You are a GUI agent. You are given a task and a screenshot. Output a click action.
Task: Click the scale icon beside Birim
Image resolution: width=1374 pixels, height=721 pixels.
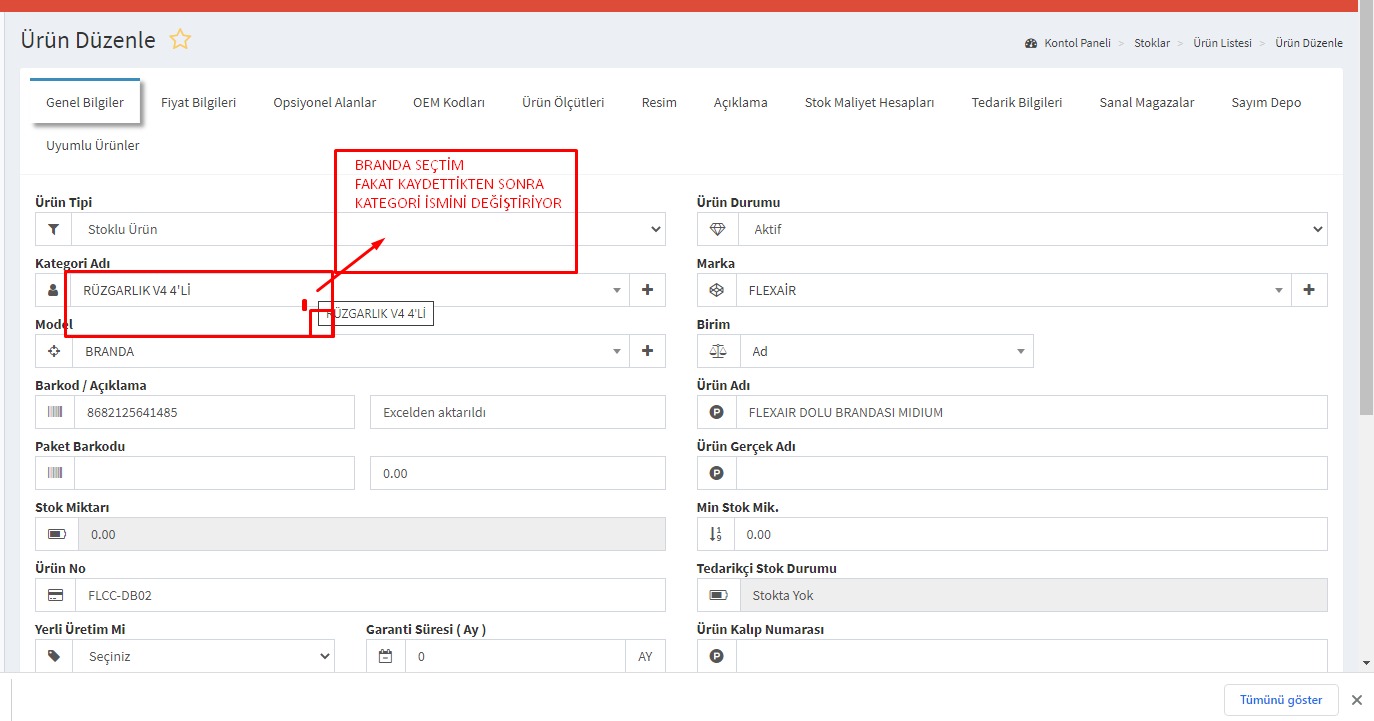pyautogui.click(x=716, y=351)
